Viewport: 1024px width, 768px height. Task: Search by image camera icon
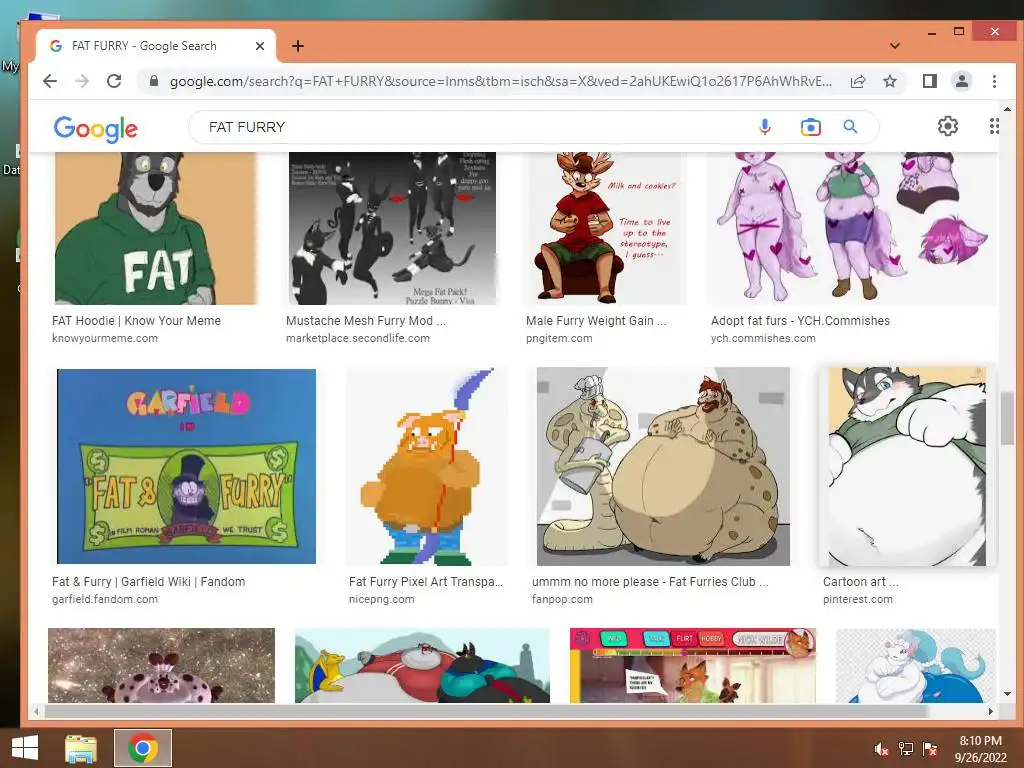point(810,127)
